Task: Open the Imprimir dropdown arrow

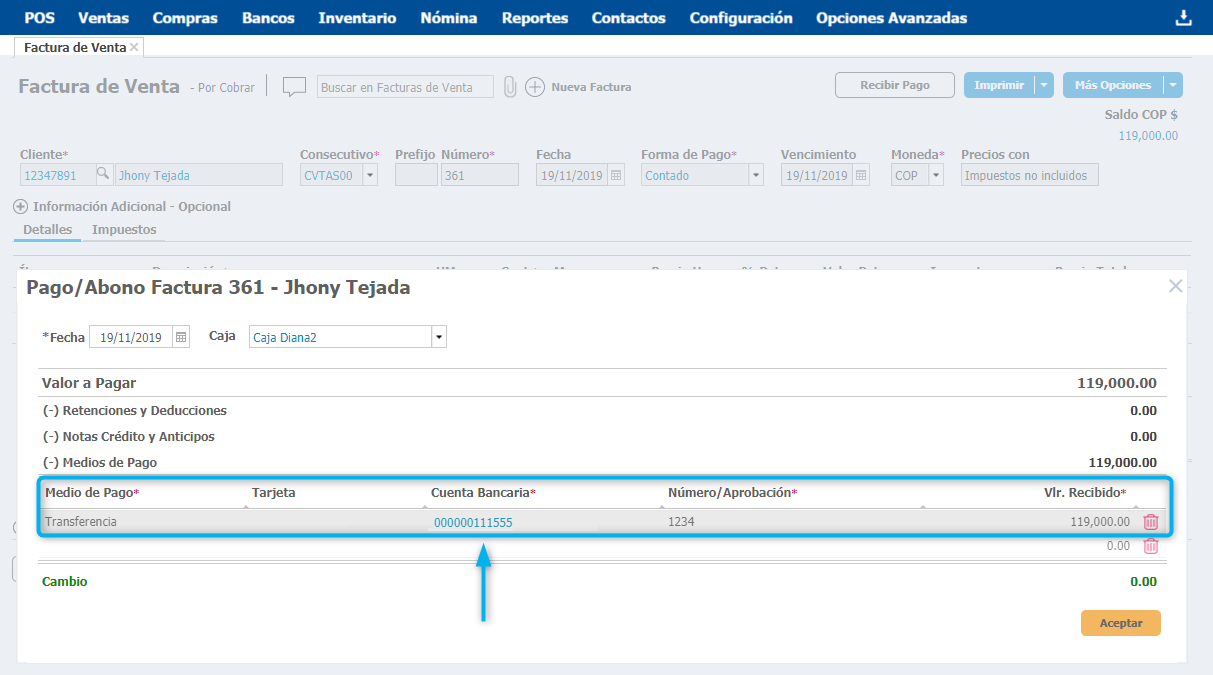Action: click(1044, 86)
